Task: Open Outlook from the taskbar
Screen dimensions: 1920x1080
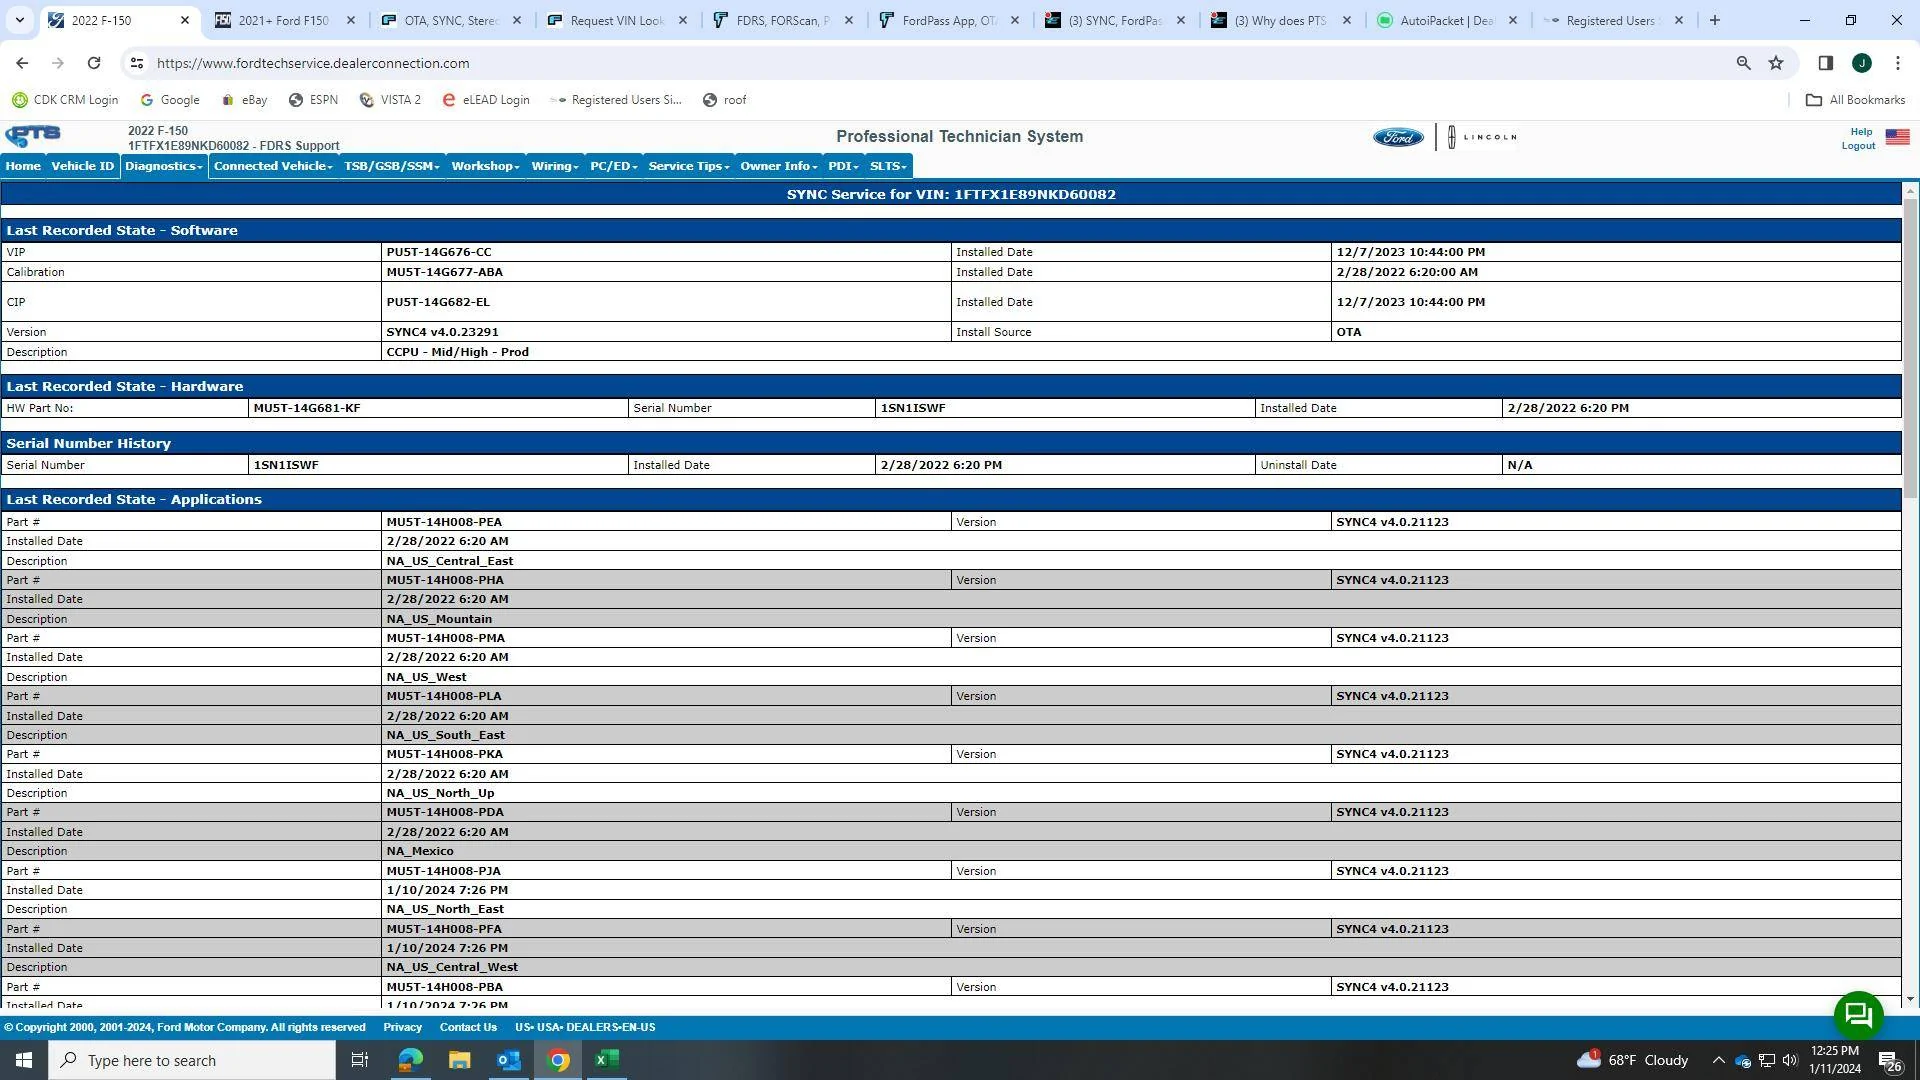Action: 508,1060
